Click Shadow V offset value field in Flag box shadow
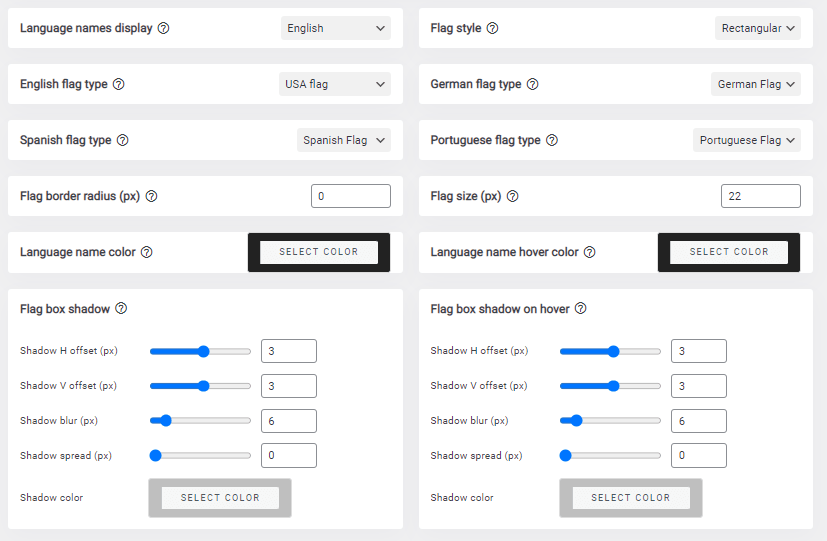This screenshot has width=827, height=541. tap(289, 386)
